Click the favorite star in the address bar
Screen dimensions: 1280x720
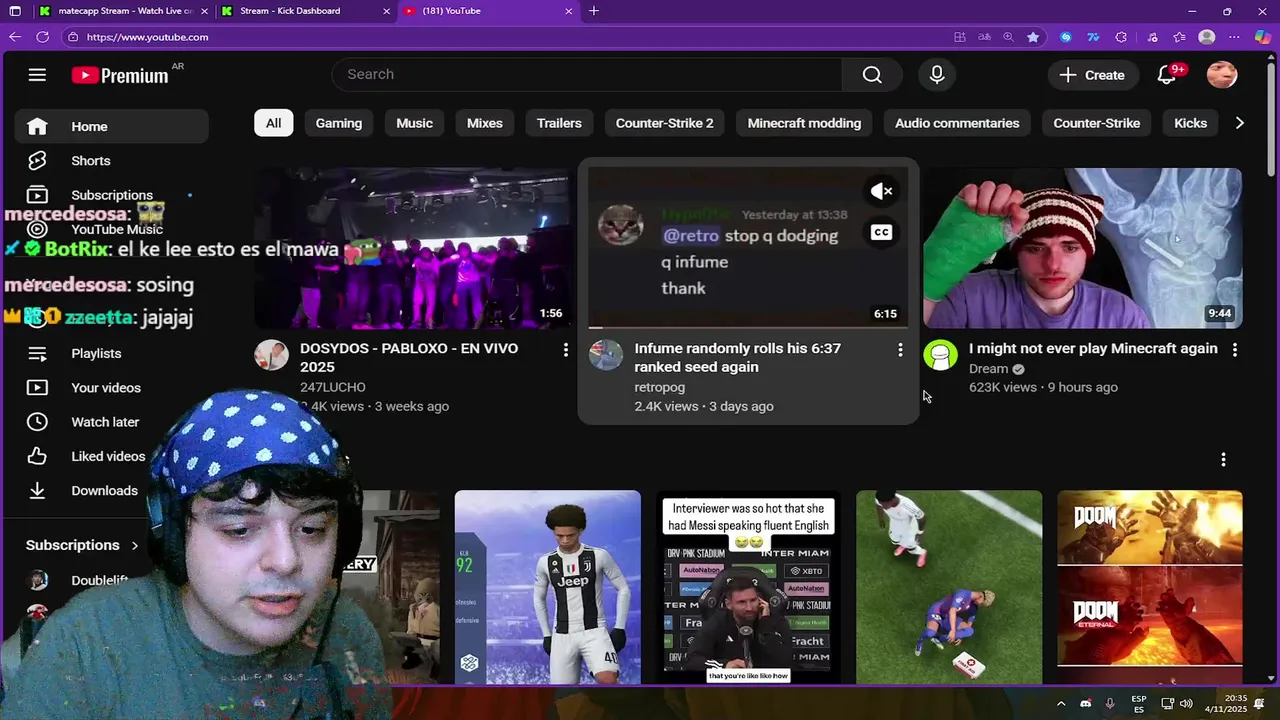tap(1033, 37)
